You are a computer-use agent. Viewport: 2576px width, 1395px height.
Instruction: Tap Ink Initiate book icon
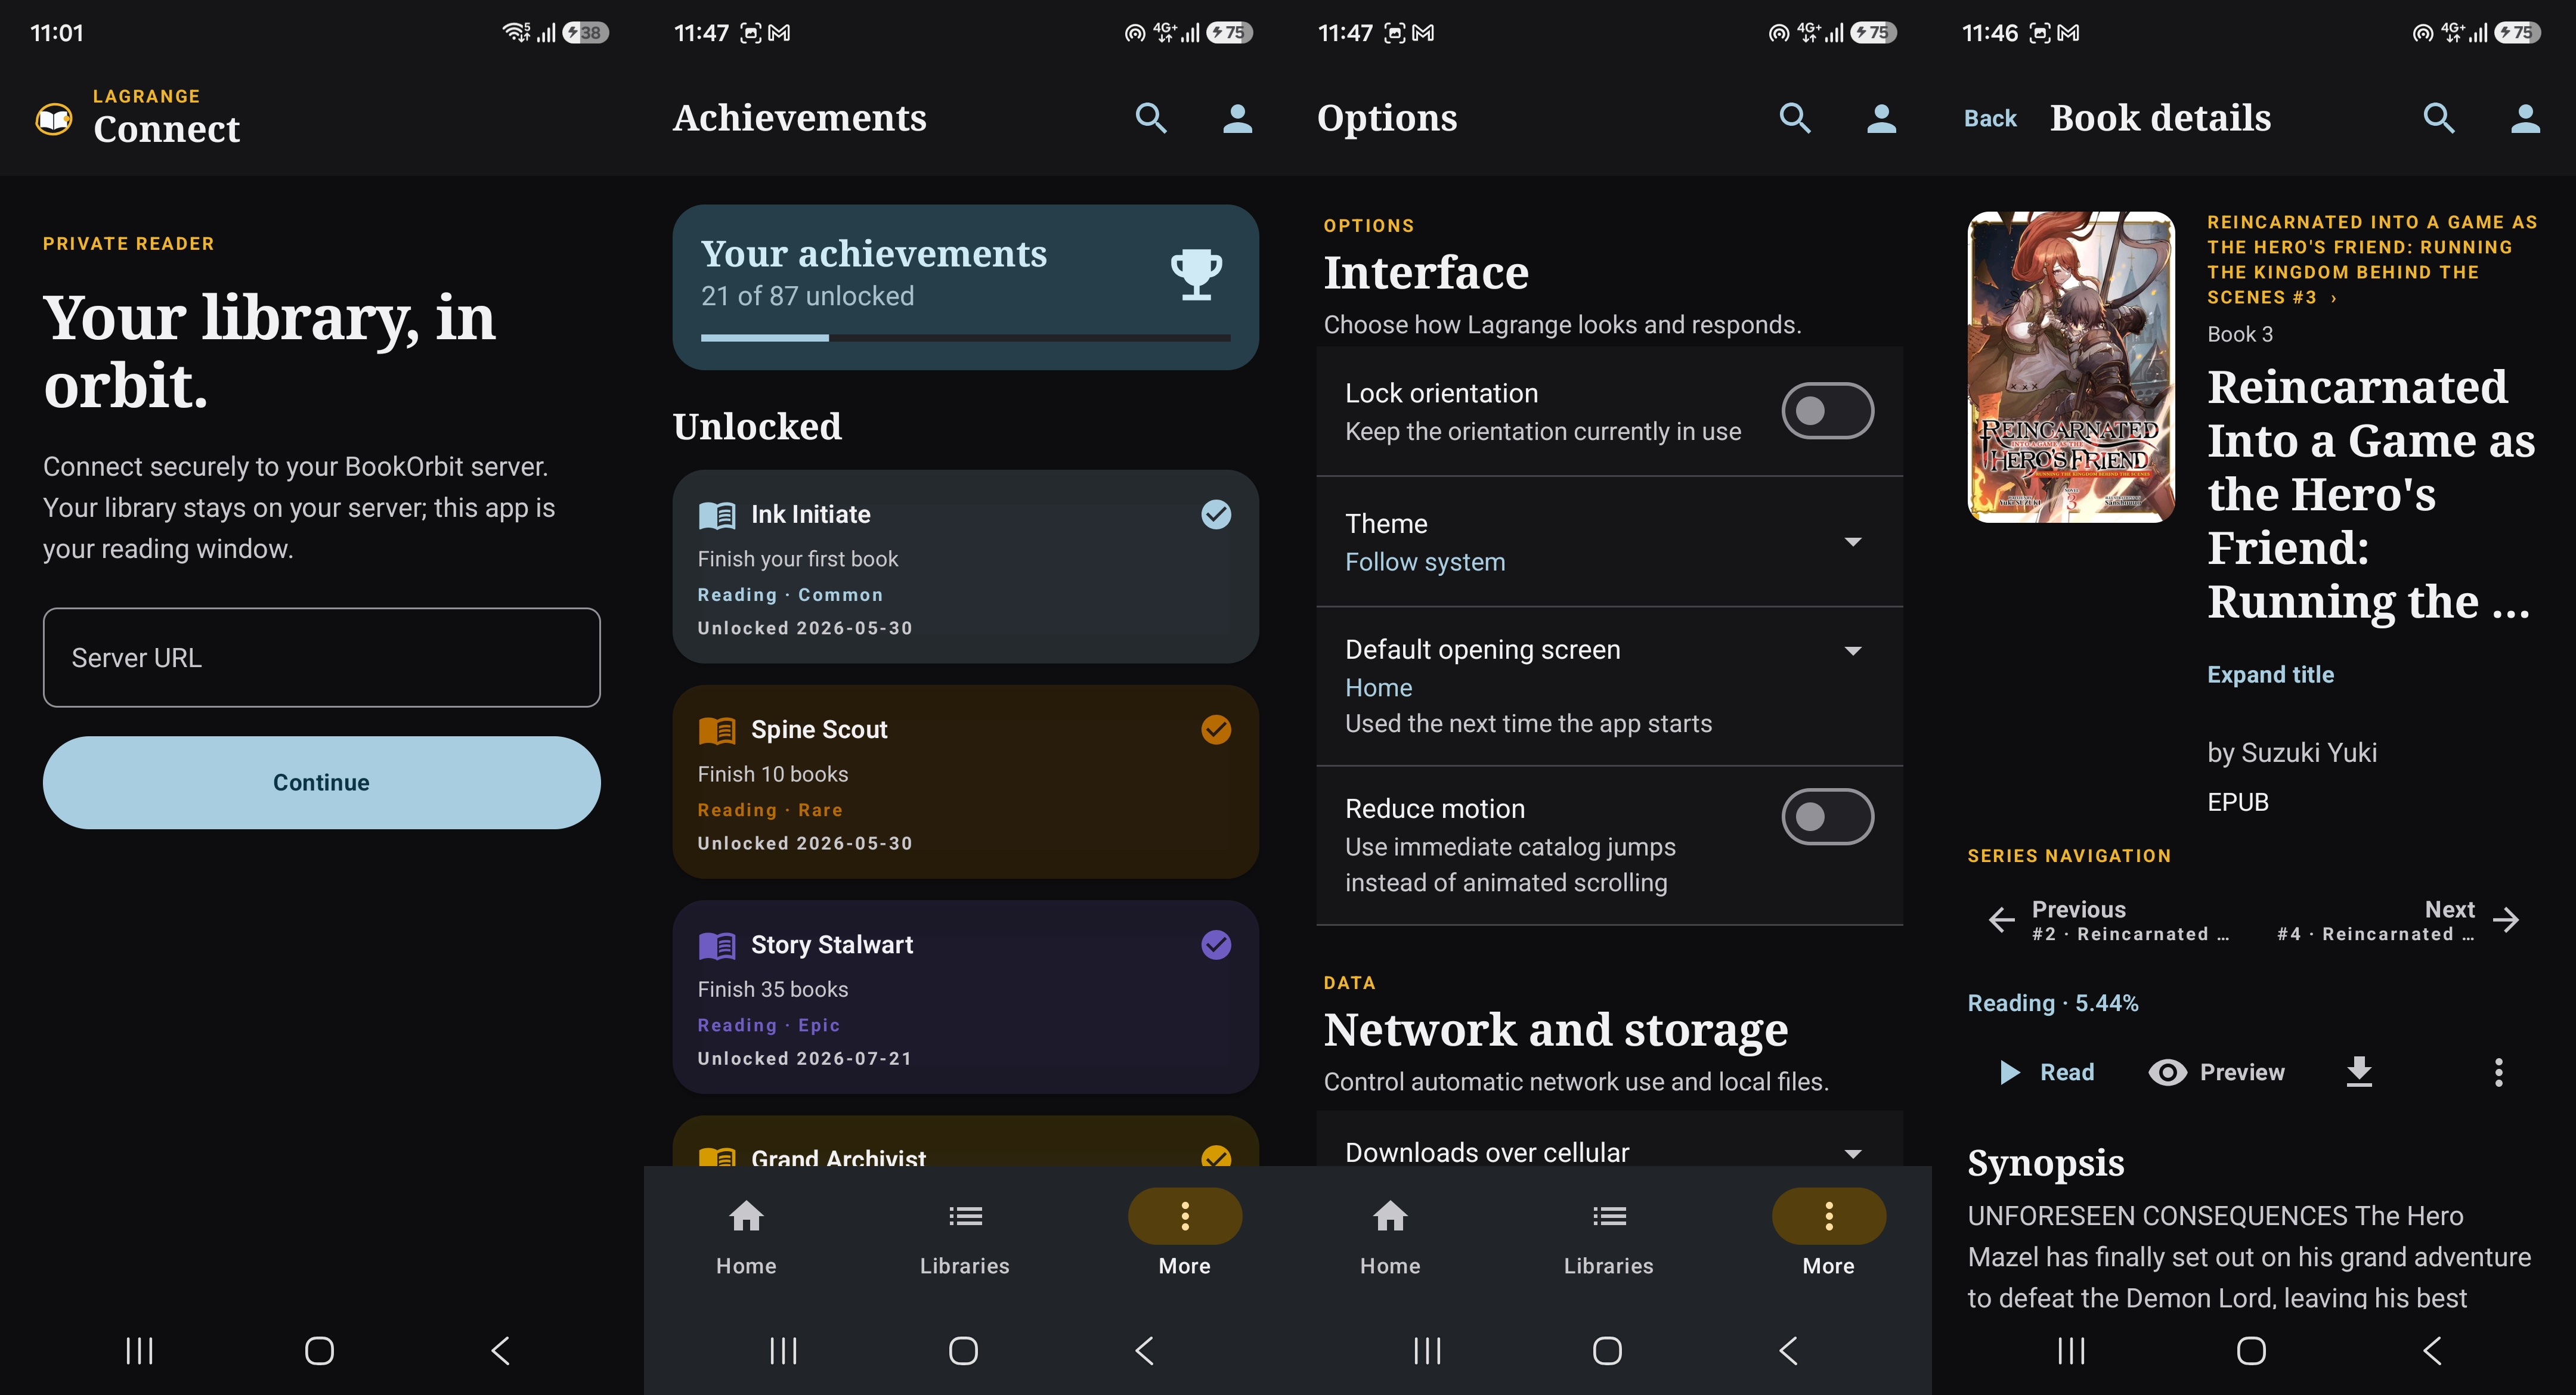pyautogui.click(x=717, y=515)
